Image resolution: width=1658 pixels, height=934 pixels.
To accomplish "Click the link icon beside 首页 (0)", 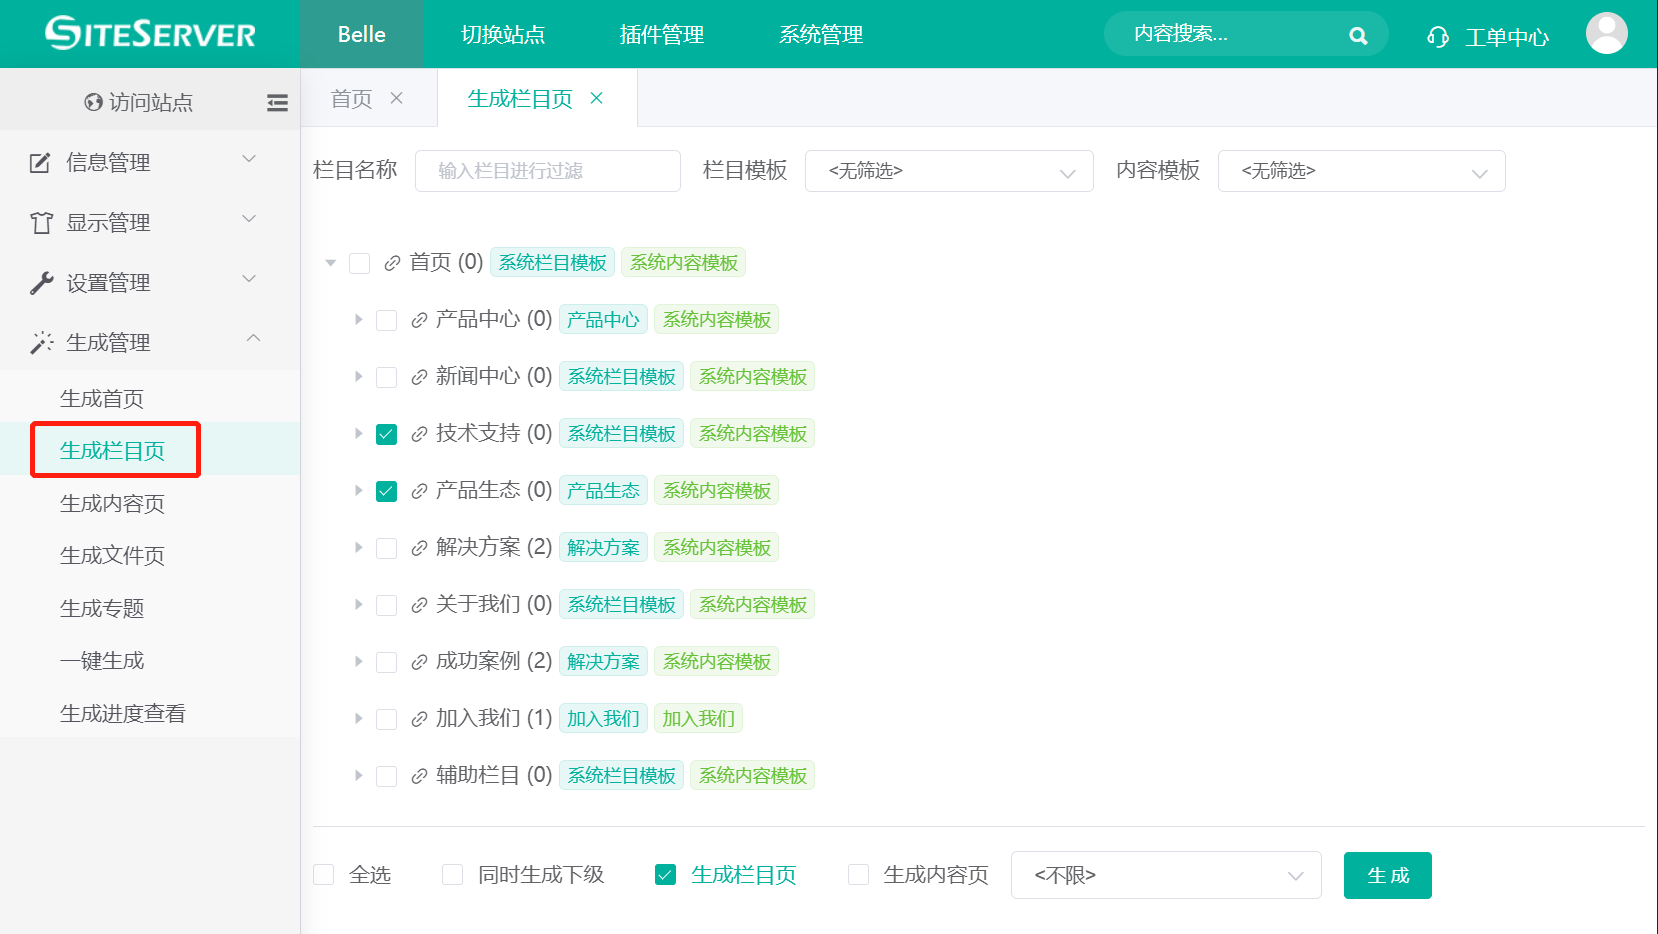I will pyautogui.click(x=393, y=263).
